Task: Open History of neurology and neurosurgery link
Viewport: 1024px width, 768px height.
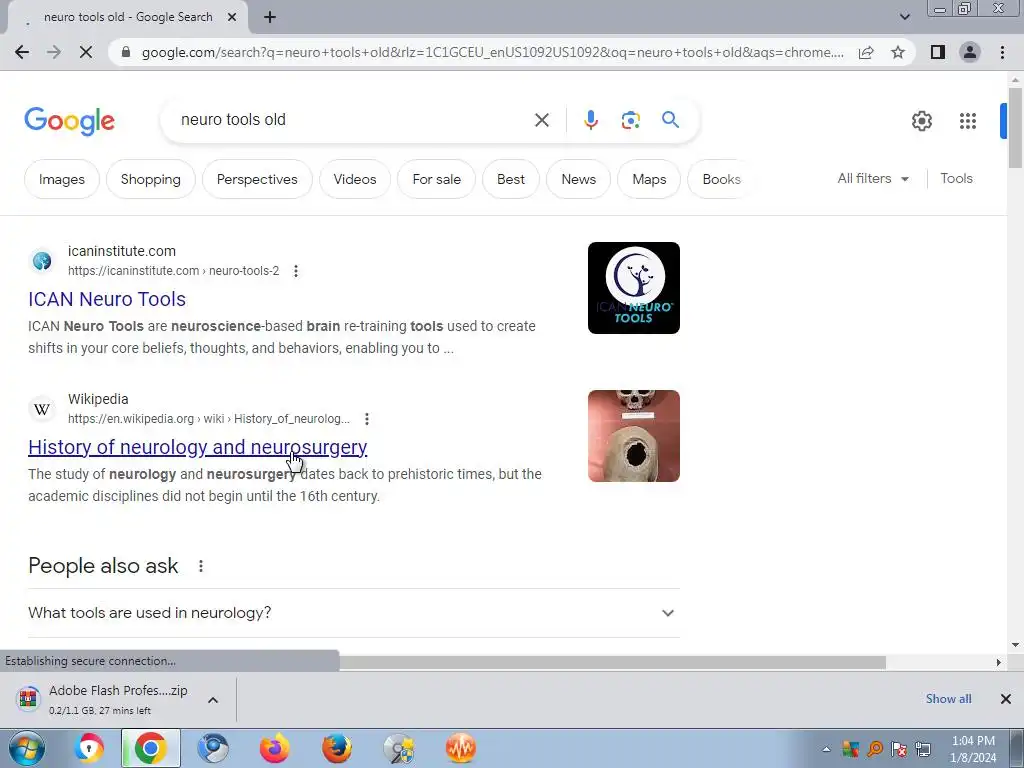Action: [198, 447]
